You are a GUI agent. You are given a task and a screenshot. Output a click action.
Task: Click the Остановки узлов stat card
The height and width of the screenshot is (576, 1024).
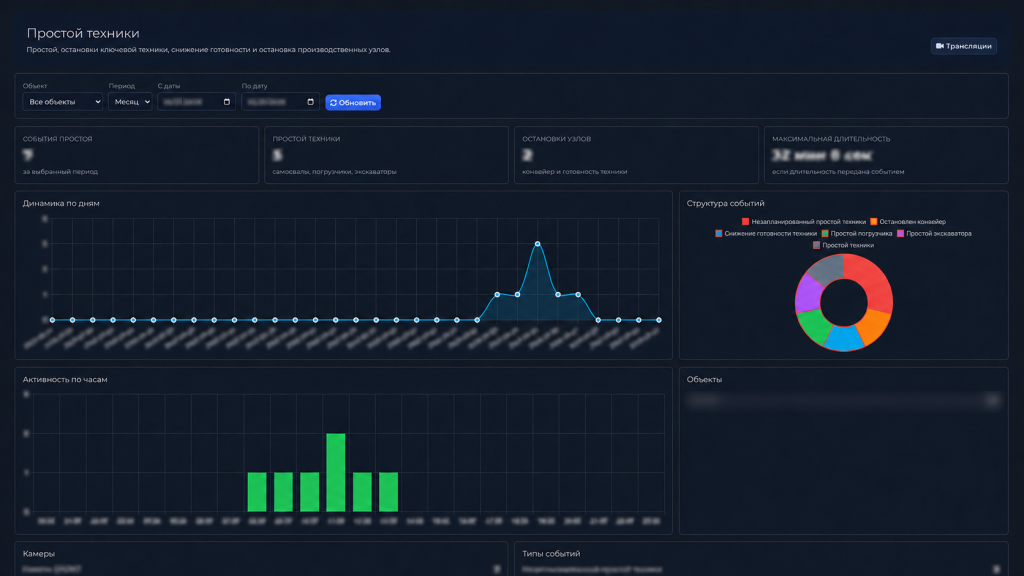[636, 155]
